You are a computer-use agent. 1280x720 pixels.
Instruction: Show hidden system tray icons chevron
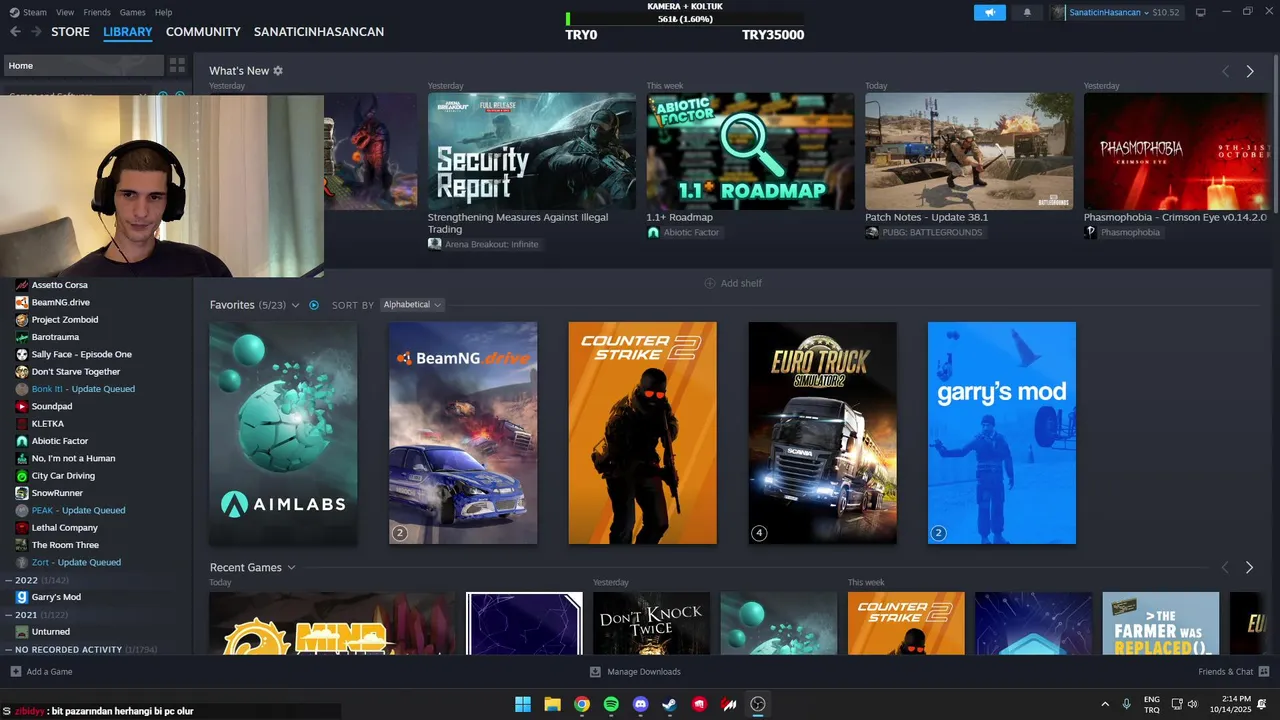(1105, 704)
